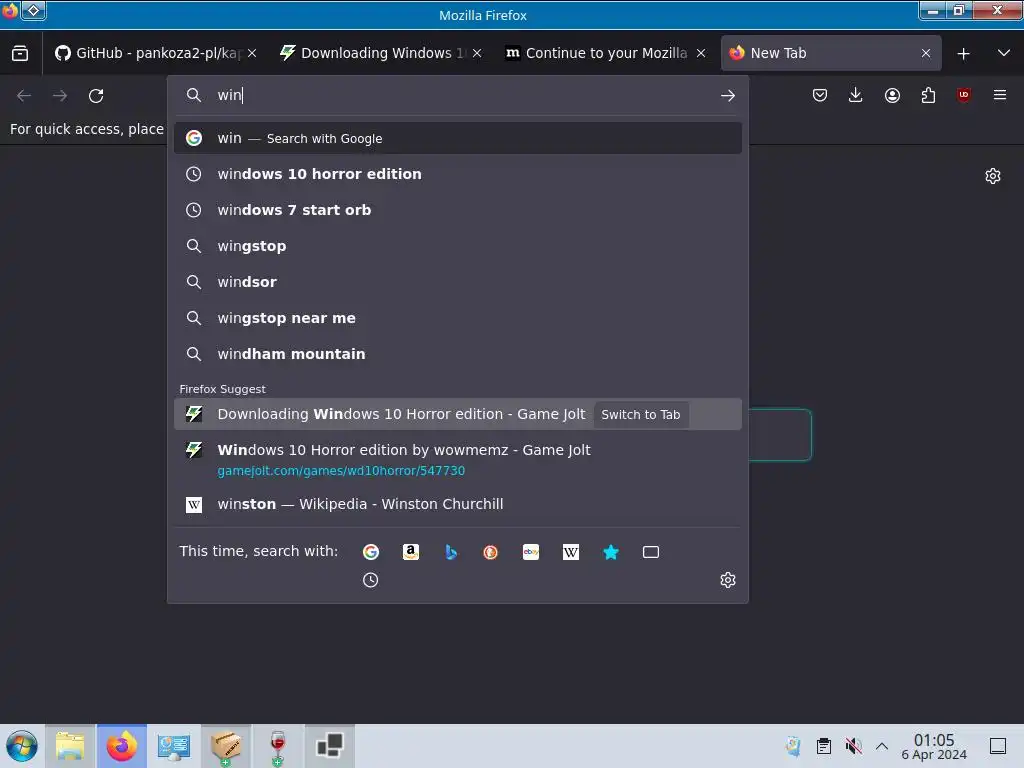This screenshot has width=1024, height=768.
Task: Open the Firefox application menu
Action: (1000, 95)
